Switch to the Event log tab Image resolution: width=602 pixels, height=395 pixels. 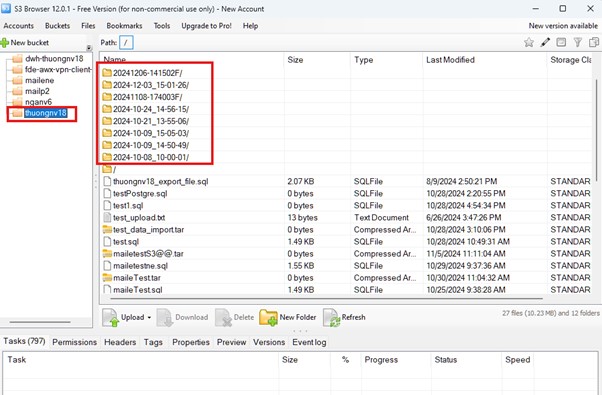[309, 342]
